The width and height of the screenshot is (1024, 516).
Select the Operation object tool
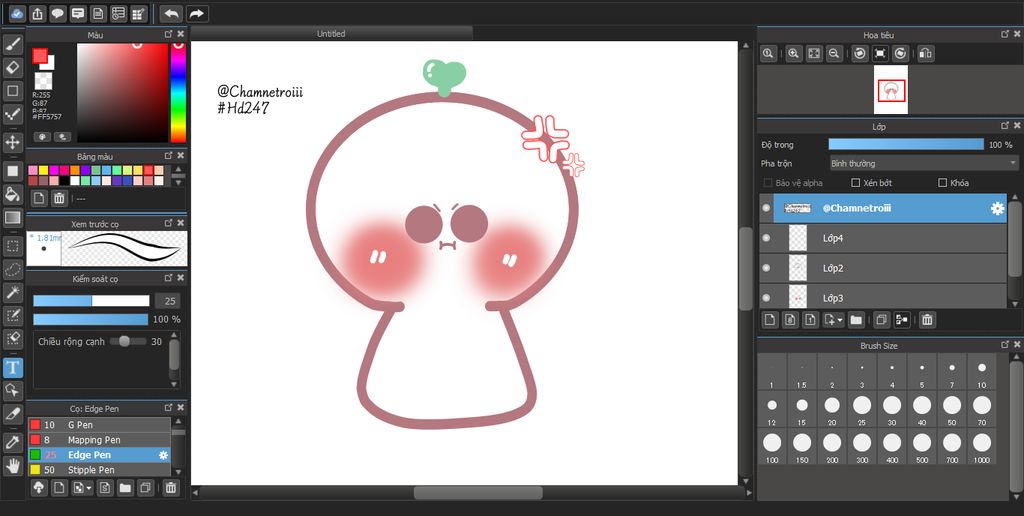coord(13,391)
